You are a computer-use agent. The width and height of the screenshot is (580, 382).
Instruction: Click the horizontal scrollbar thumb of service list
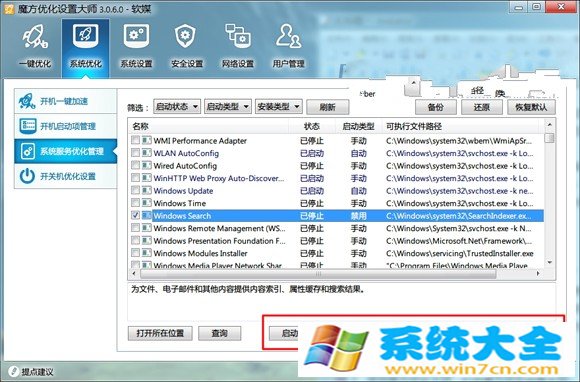coord(318,274)
